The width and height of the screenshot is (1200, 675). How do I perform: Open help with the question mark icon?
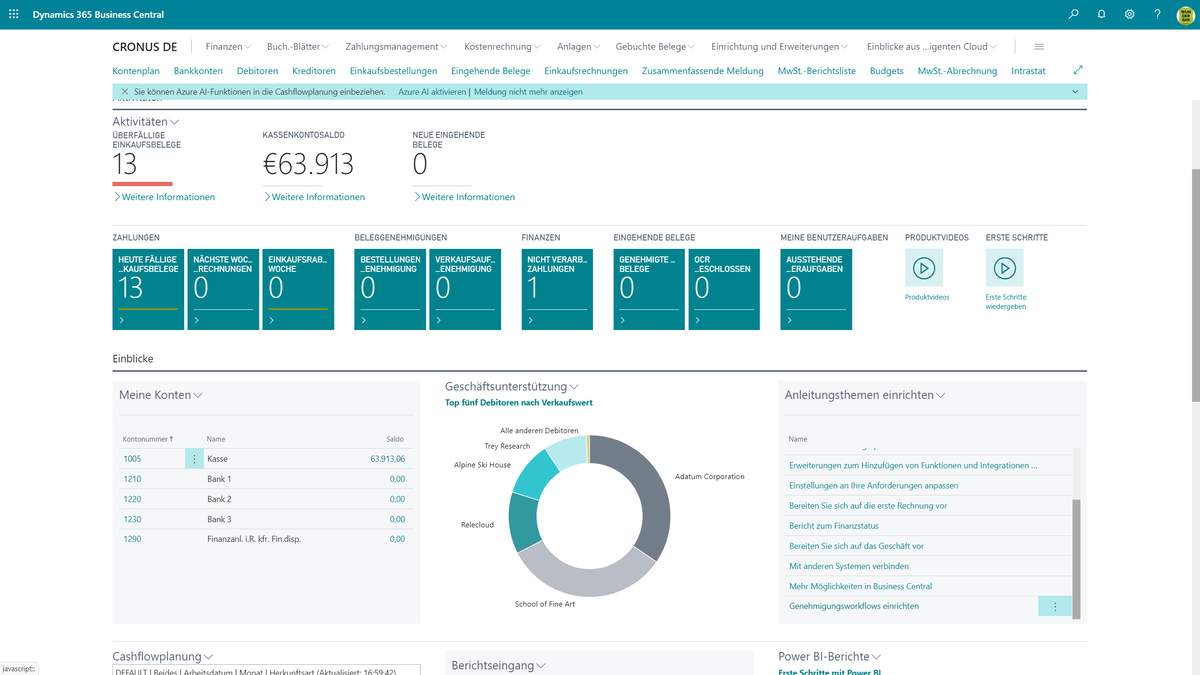tap(1157, 15)
